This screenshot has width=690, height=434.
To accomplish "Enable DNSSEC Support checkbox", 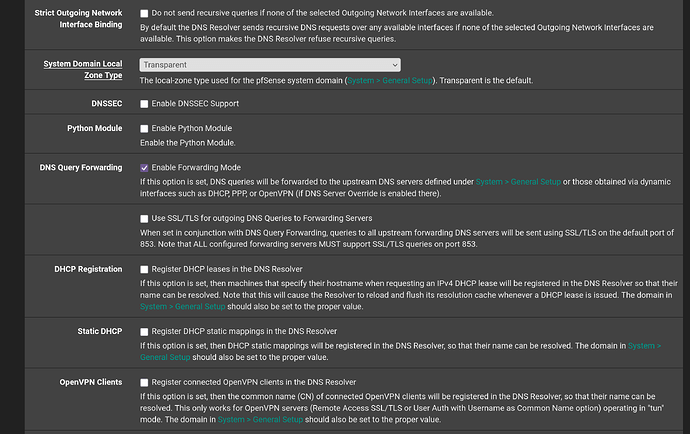I will (145, 103).
